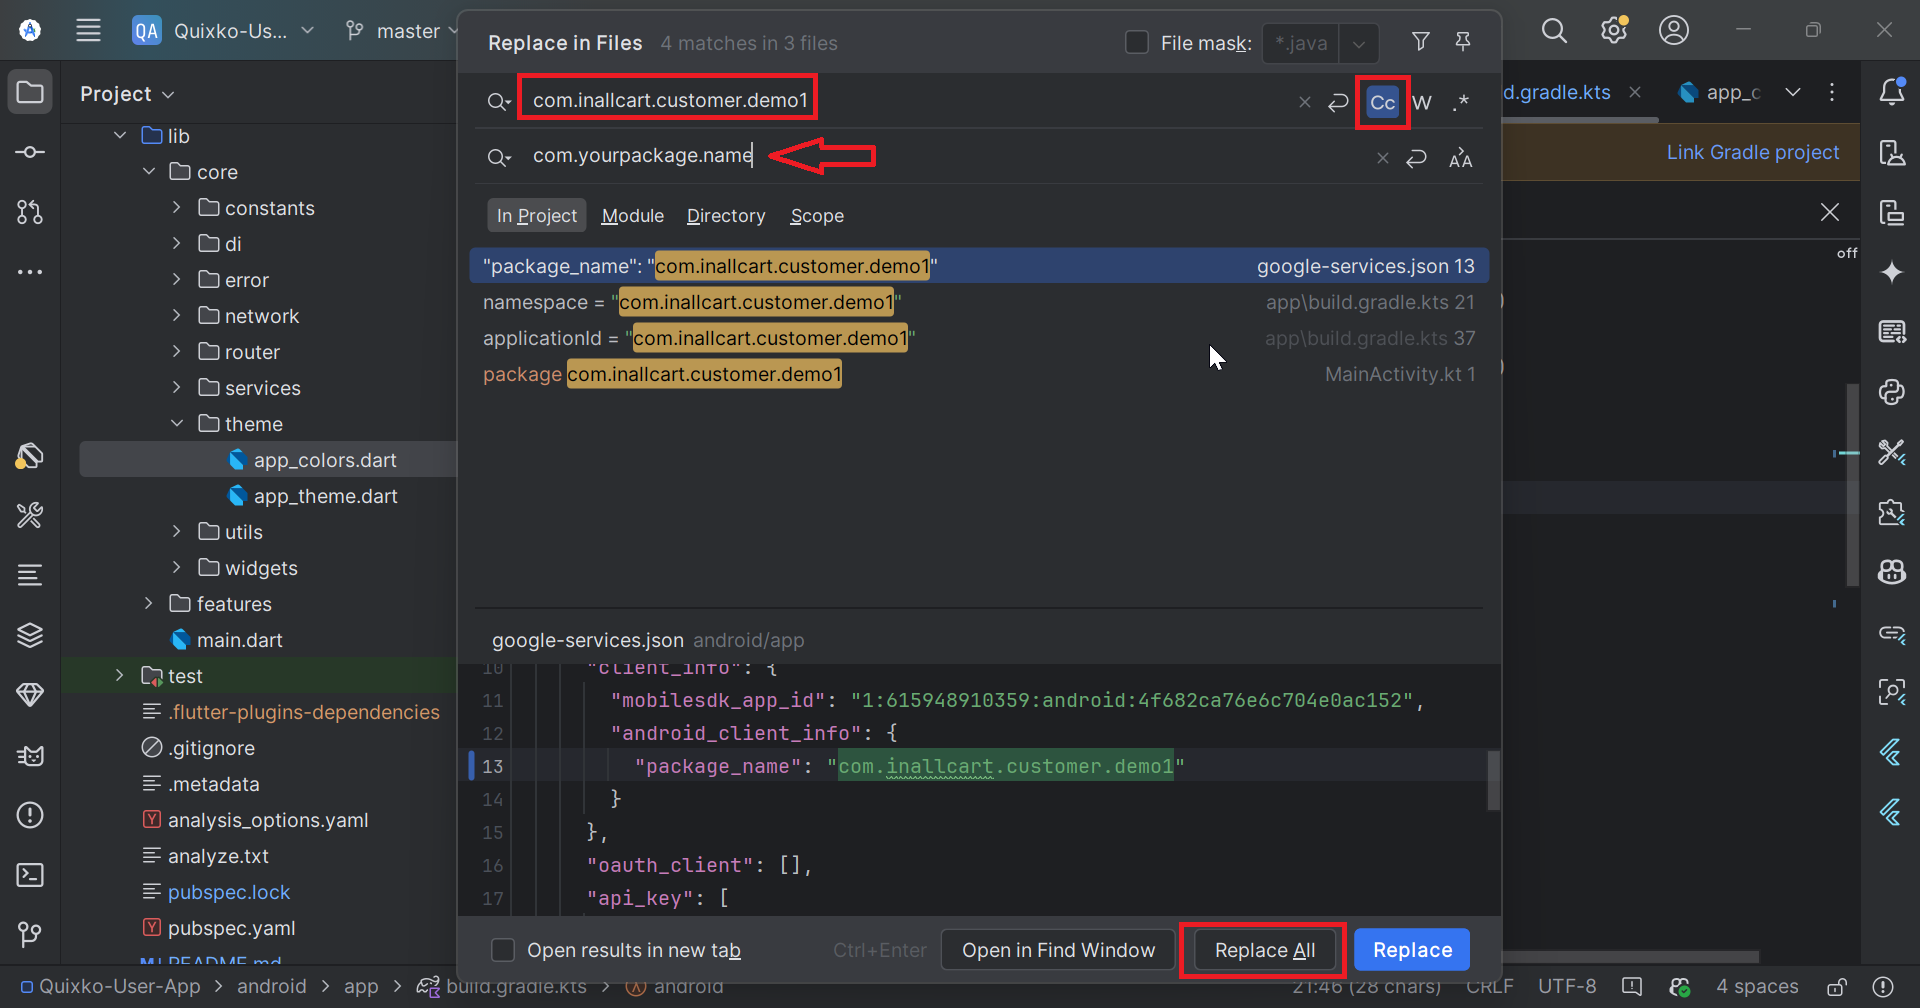Open the Quixko project selector dropdown
The image size is (1920, 1008).
[x=224, y=31]
